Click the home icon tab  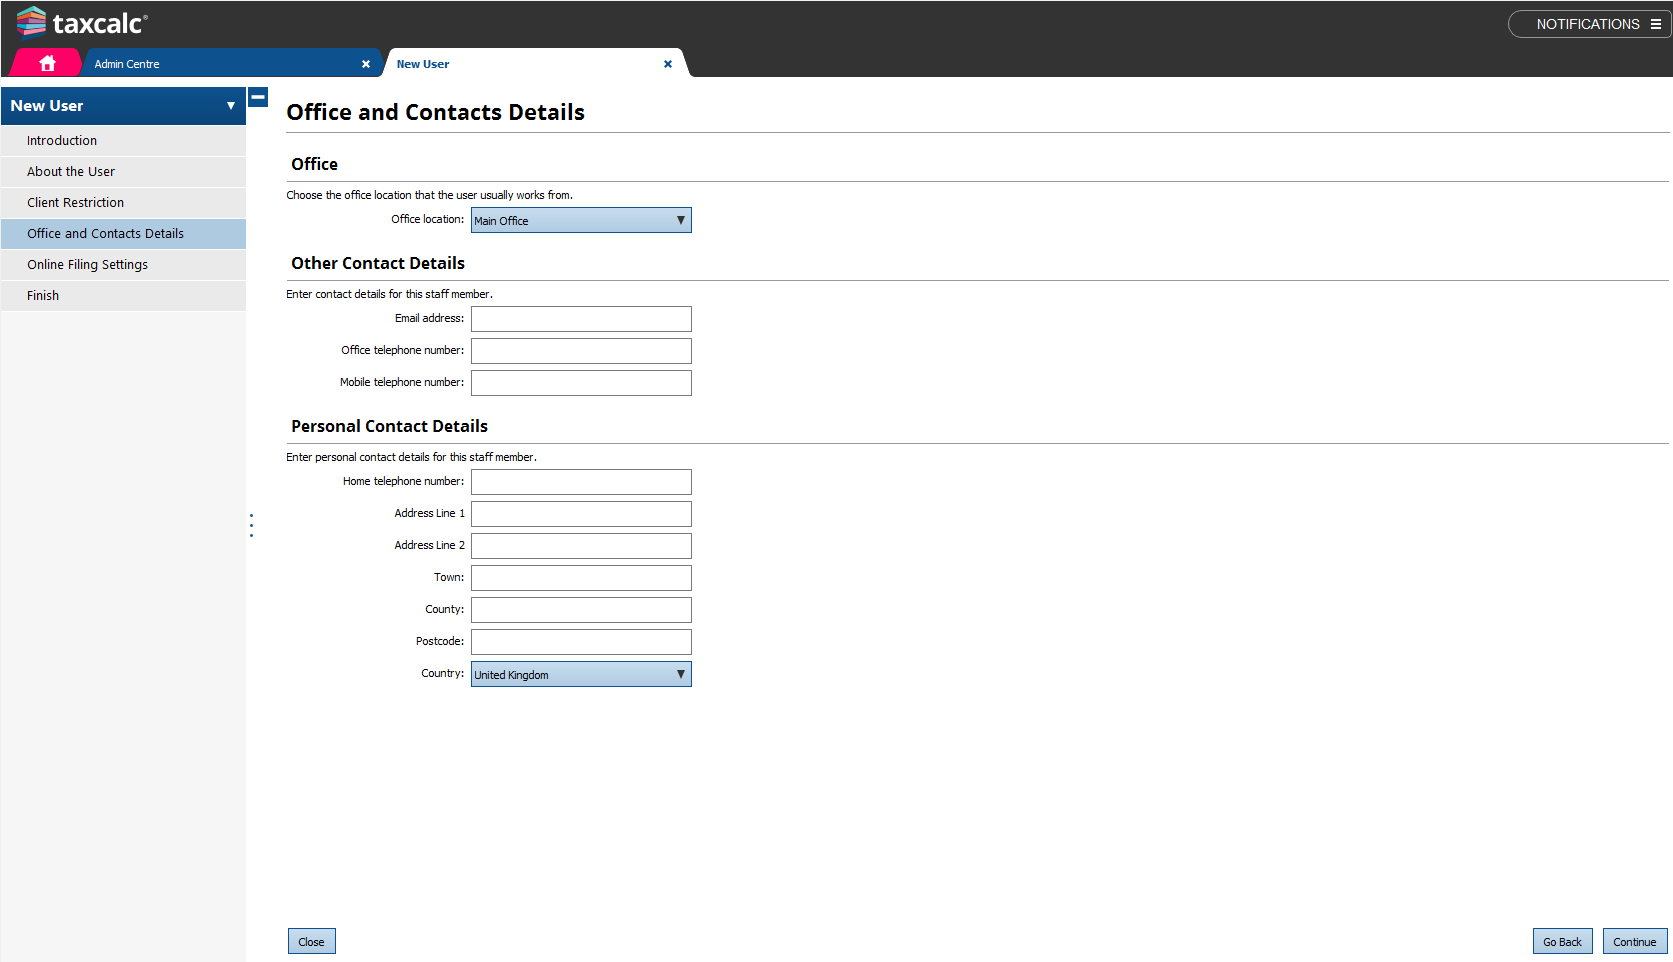[47, 63]
